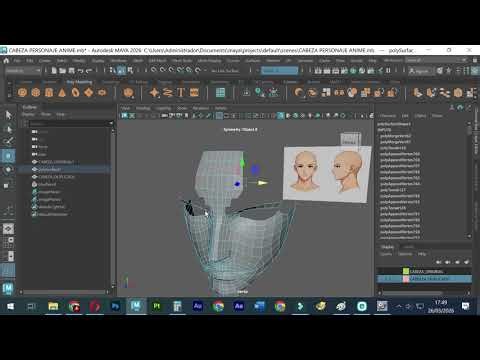The width and height of the screenshot is (480, 360).
Task: Open the Shading menu in viewport panel
Action: click(x=143, y=108)
